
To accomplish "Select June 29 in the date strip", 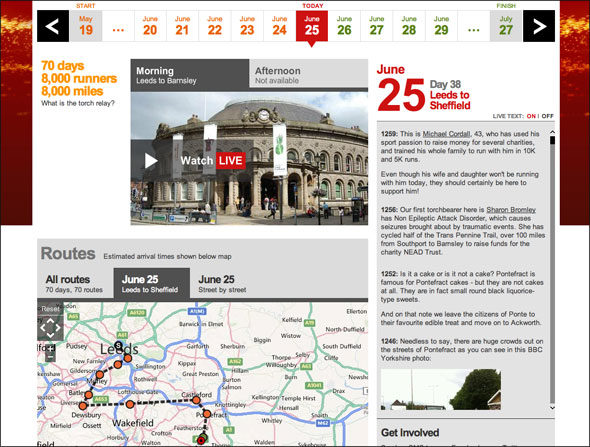I will [441, 26].
